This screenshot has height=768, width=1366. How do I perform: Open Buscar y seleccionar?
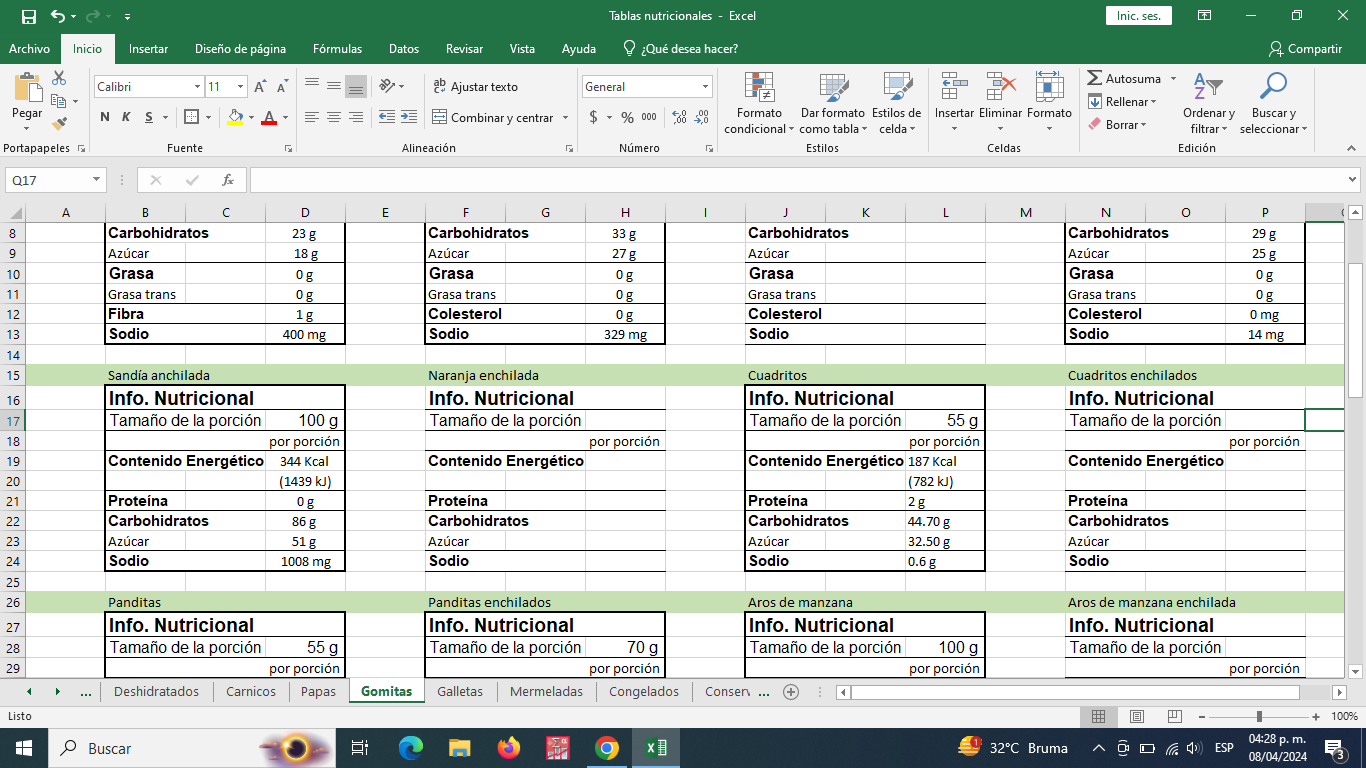(1274, 103)
